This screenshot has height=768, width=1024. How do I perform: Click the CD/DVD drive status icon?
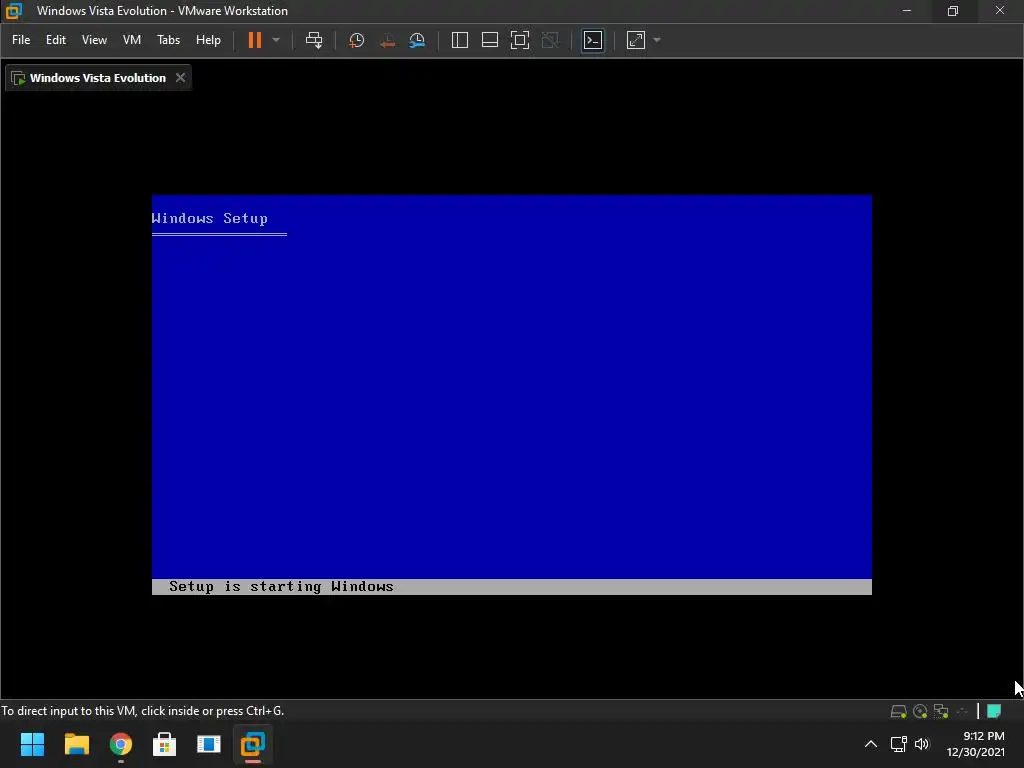tap(920, 711)
